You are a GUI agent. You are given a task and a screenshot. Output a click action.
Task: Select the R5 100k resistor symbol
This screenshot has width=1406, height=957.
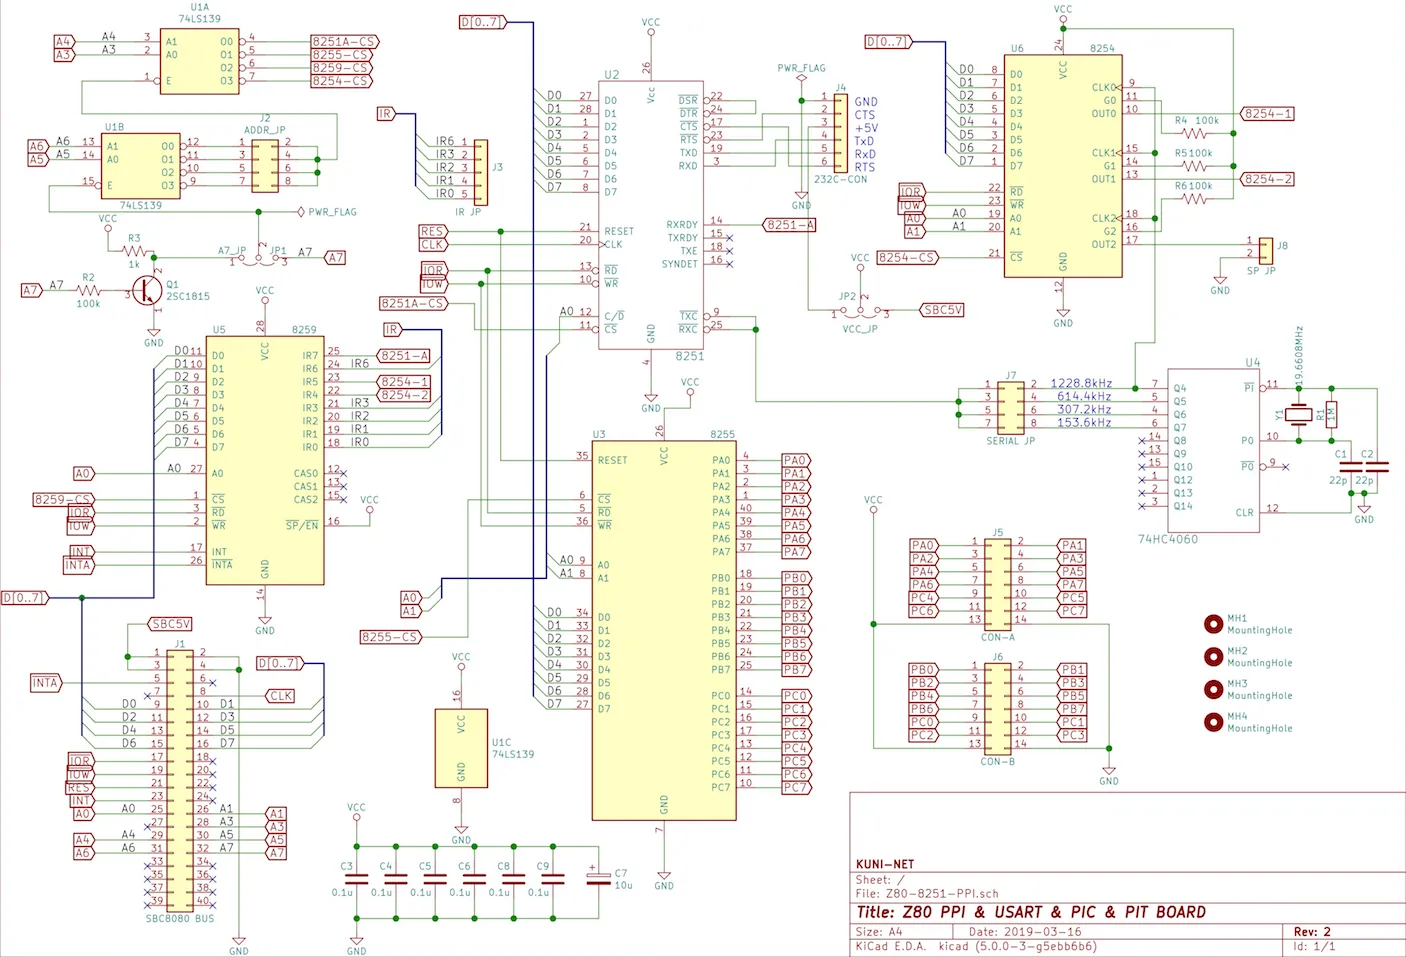[1195, 166]
